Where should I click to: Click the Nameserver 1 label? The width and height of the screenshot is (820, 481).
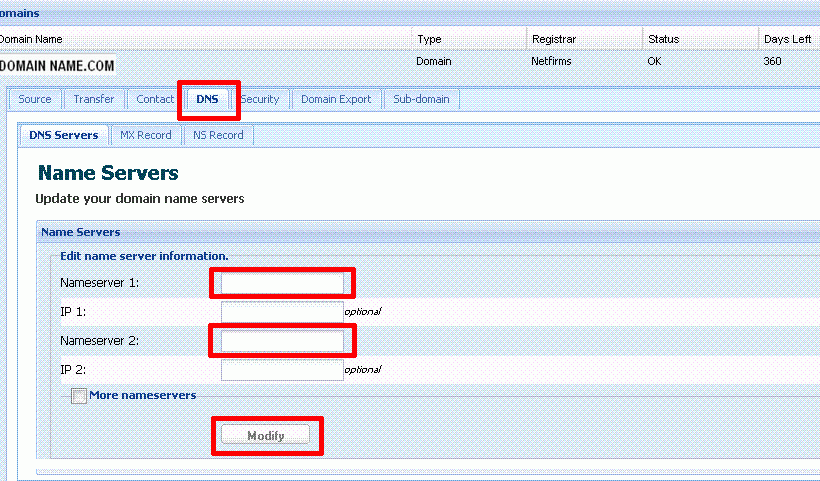point(99,283)
